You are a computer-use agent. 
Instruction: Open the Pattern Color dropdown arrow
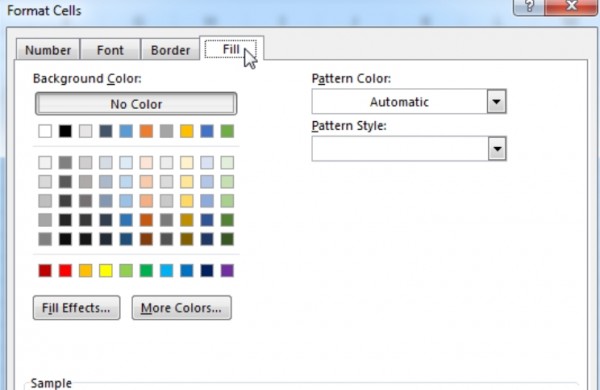pos(496,102)
